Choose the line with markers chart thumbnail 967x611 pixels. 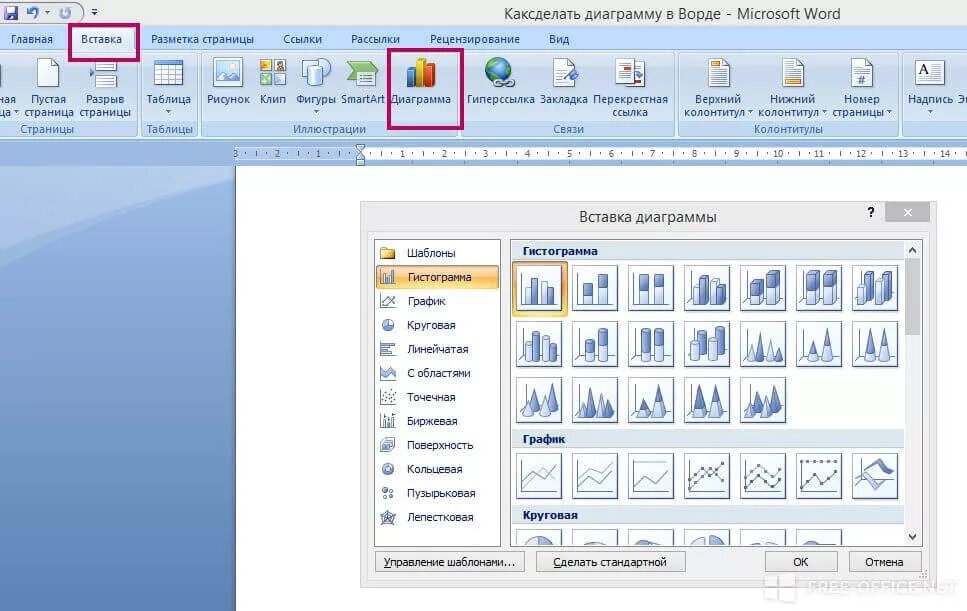(x=707, y=475)
